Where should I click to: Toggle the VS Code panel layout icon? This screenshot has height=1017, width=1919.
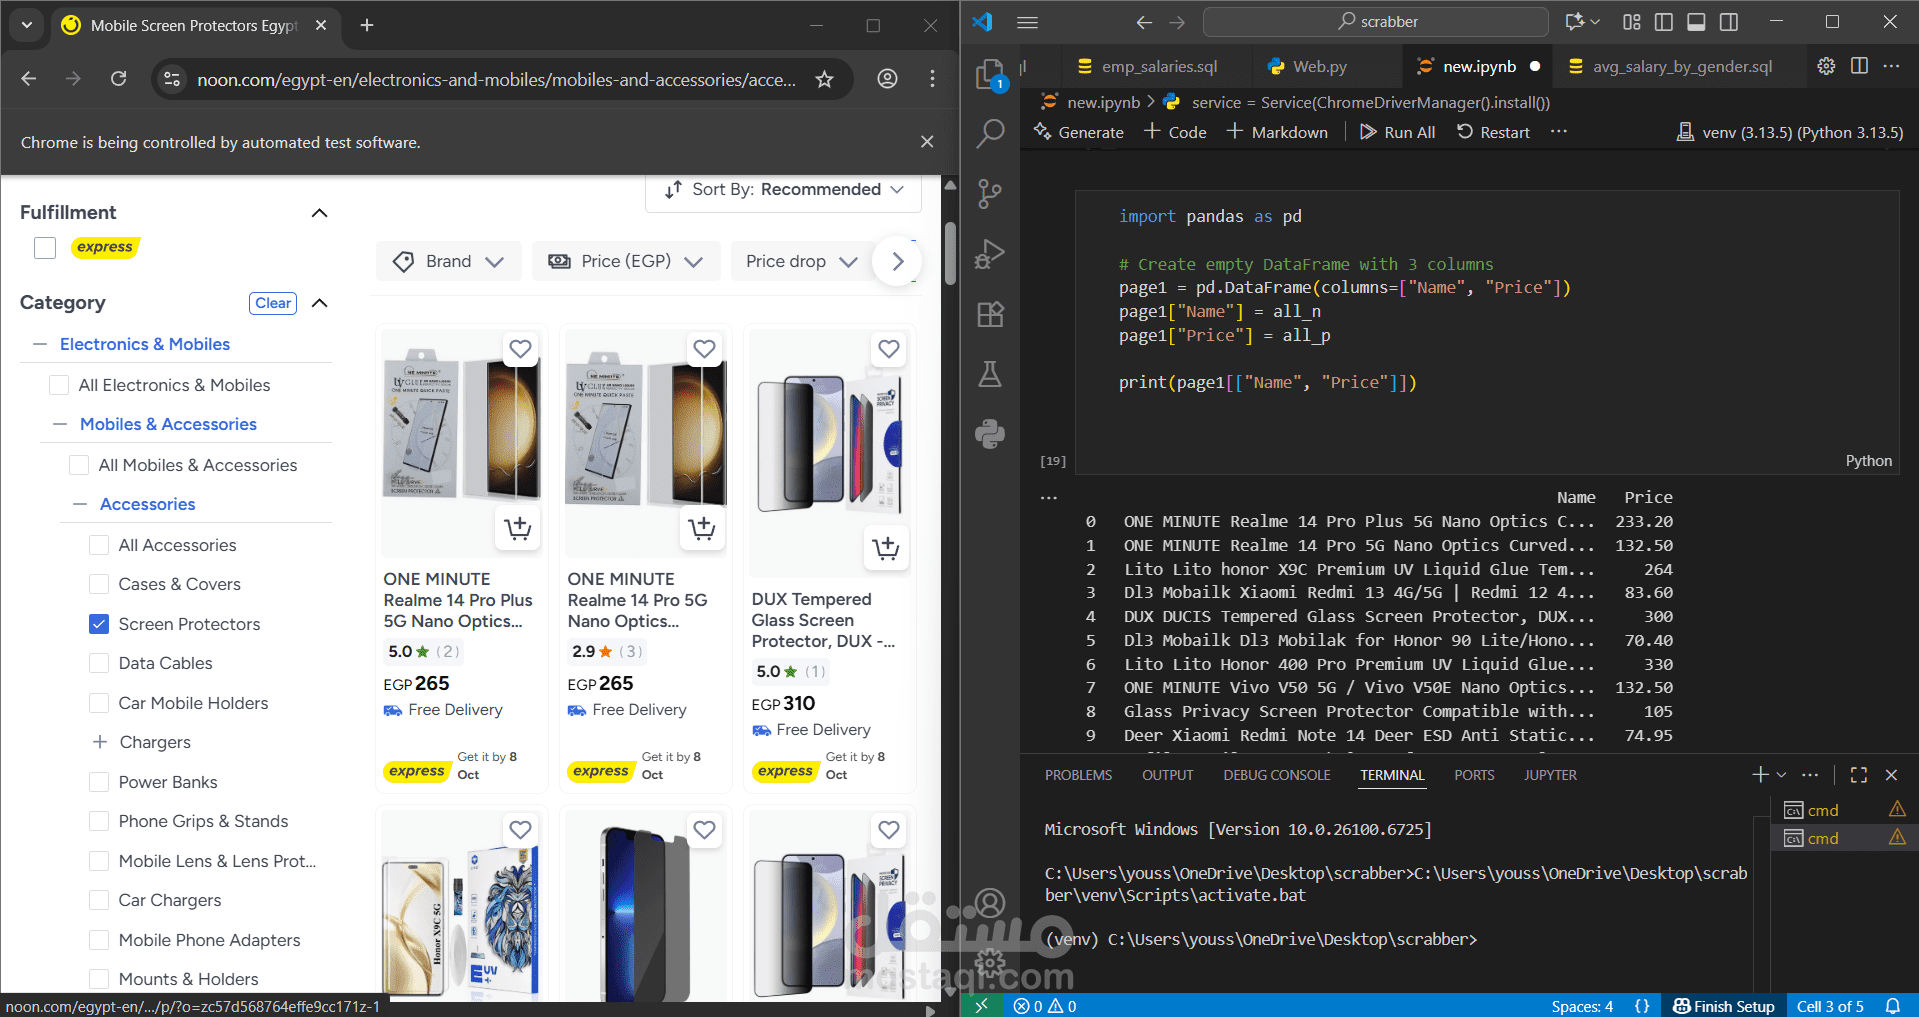point(1696,22)
